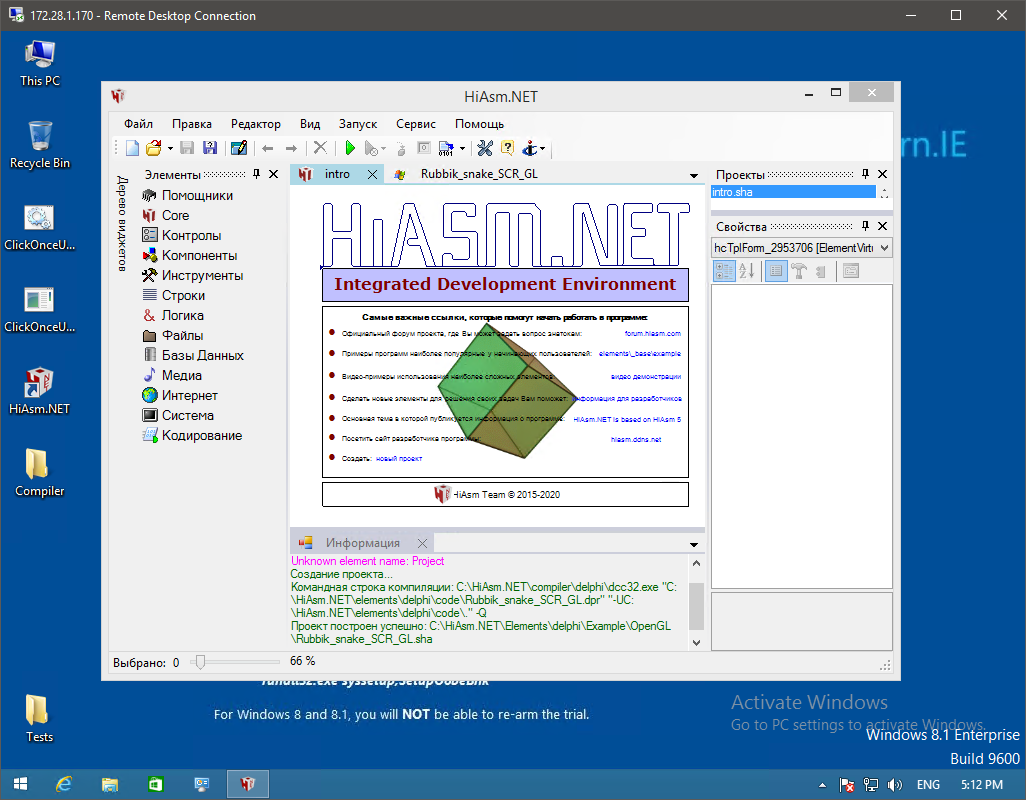Click the yellow question mark help icon

(507, 148)
